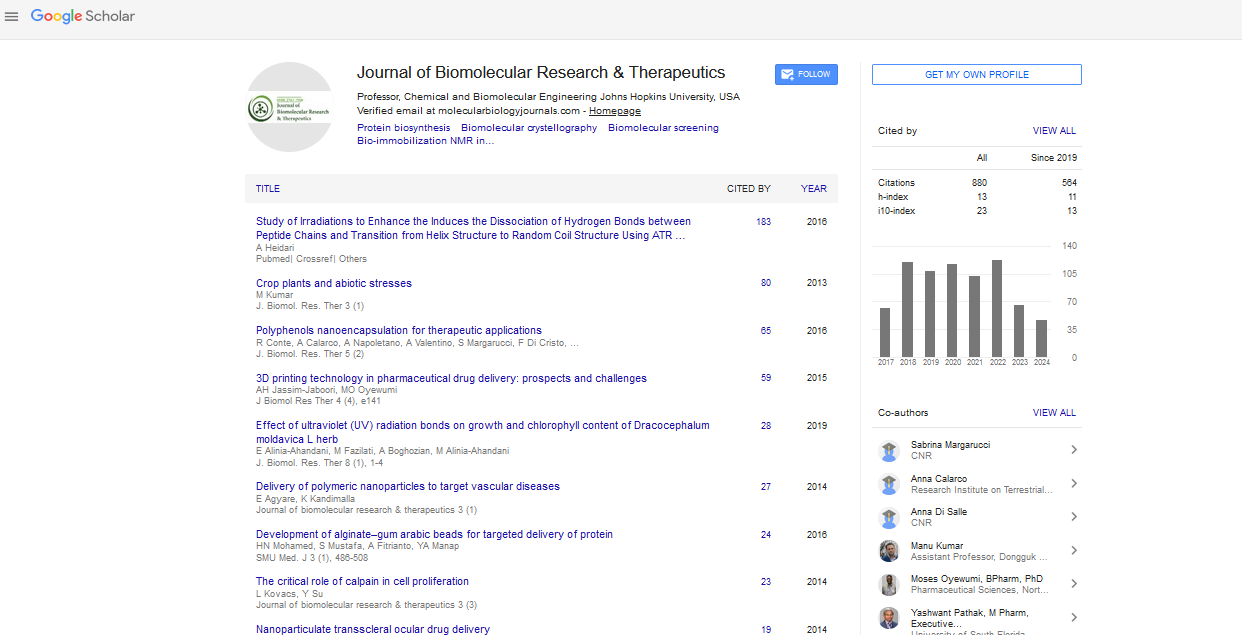Open Effect of ultraviolet radiation article

pyautogui.click(x=483, y=432)
